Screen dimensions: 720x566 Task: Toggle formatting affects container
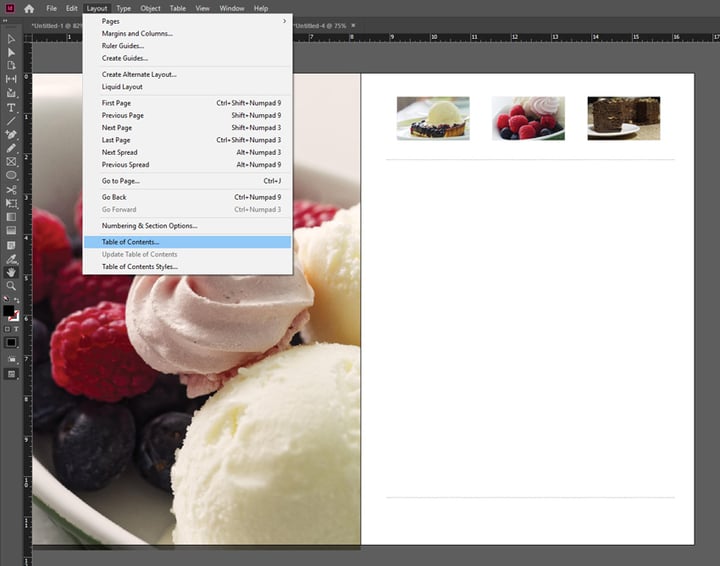pos(7,329)
